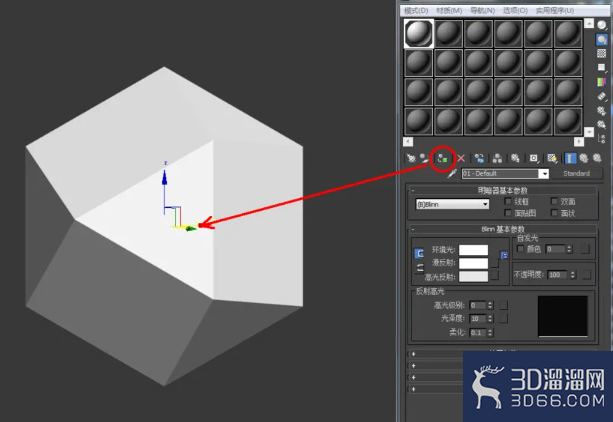Collapse the Blinn 基本参数 rollout
Viewport: 613px width, 422px height.
coord(502,229)
